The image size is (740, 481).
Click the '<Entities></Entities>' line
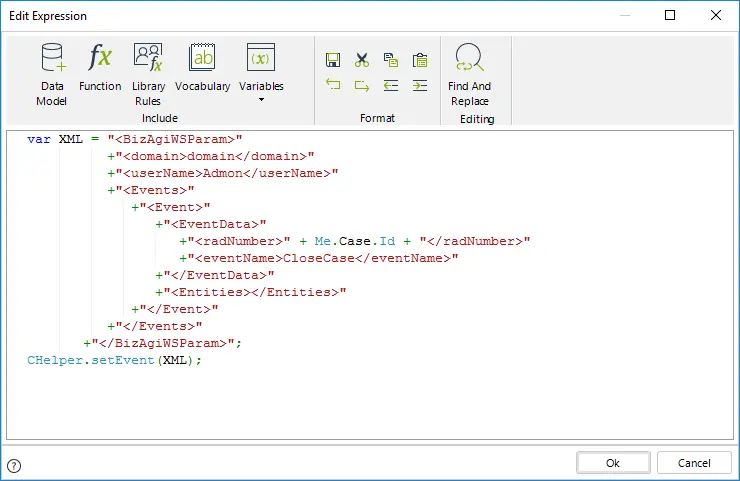click(251, 292)
